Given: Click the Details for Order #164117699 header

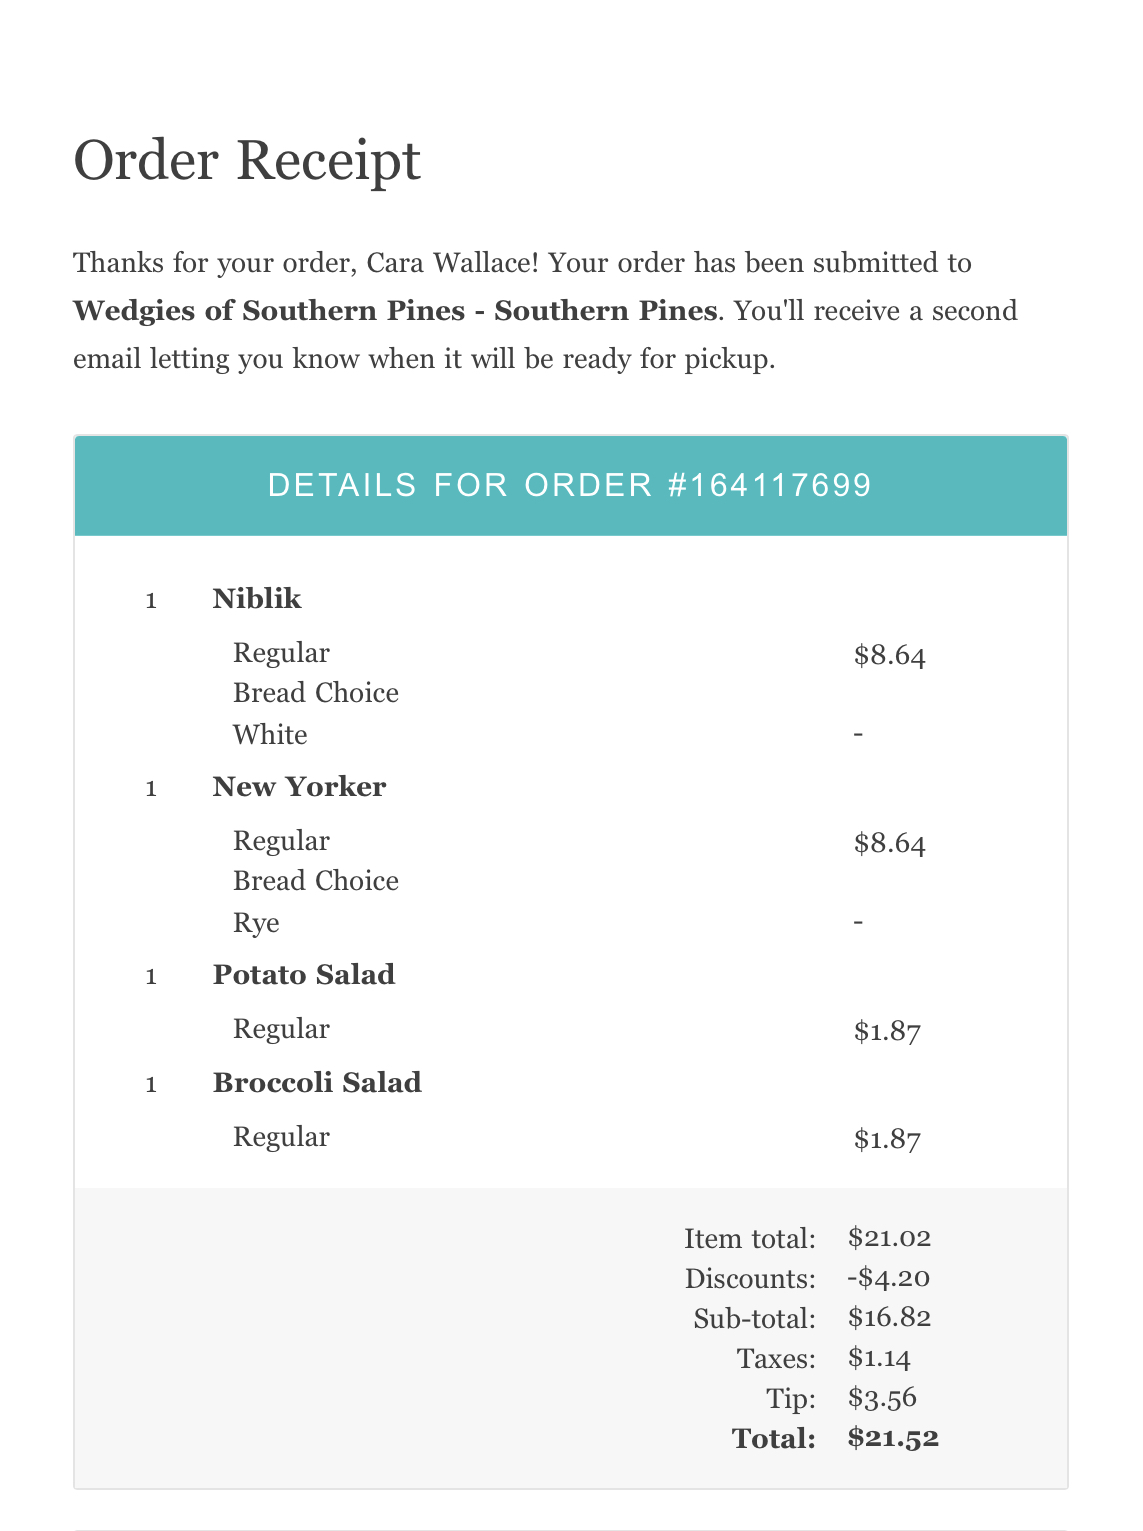Looking at the screenshot, I should pos(570,485).
